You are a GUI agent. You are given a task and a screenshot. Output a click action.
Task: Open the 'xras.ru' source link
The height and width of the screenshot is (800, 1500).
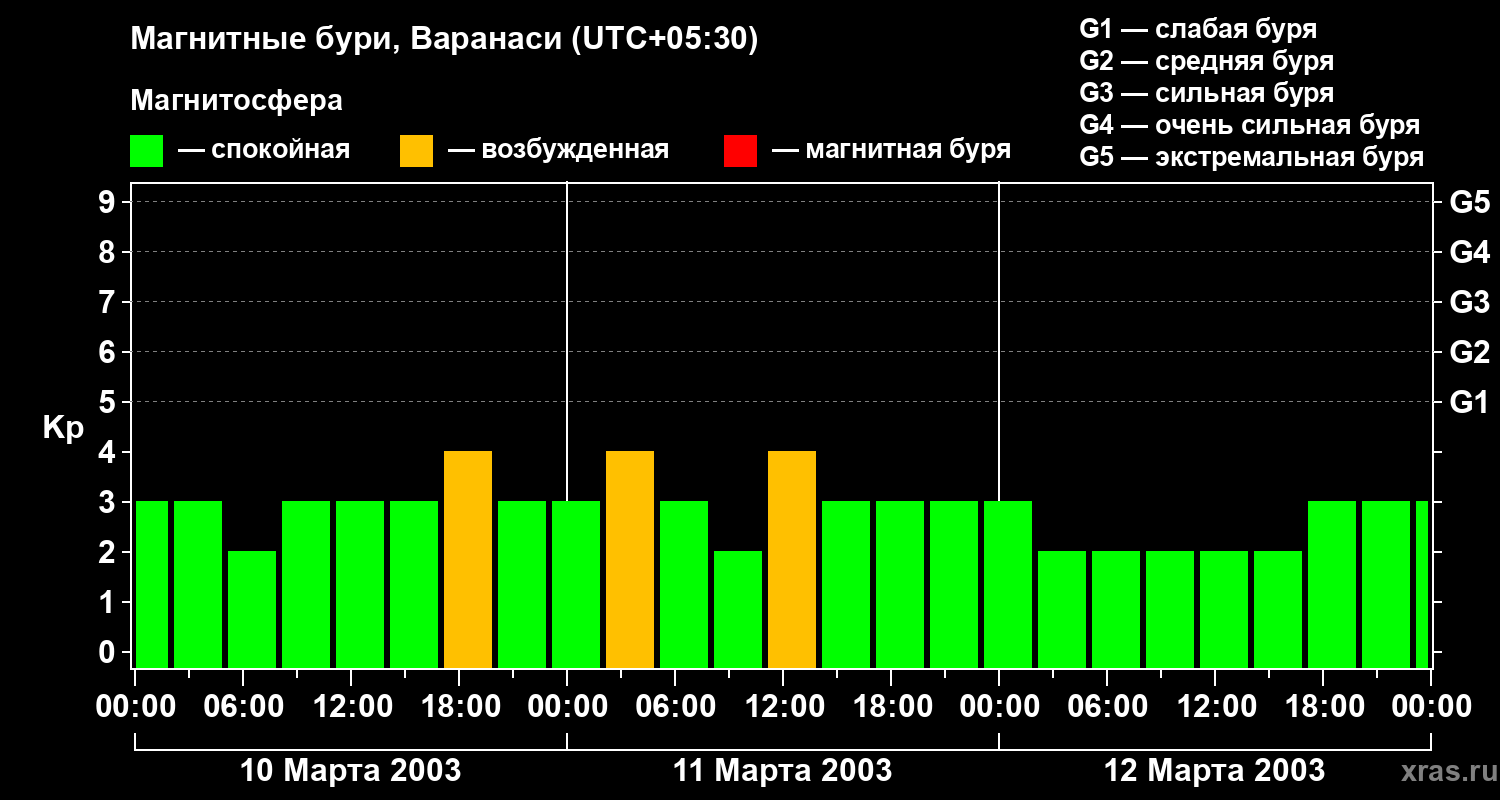[1447, 772]
